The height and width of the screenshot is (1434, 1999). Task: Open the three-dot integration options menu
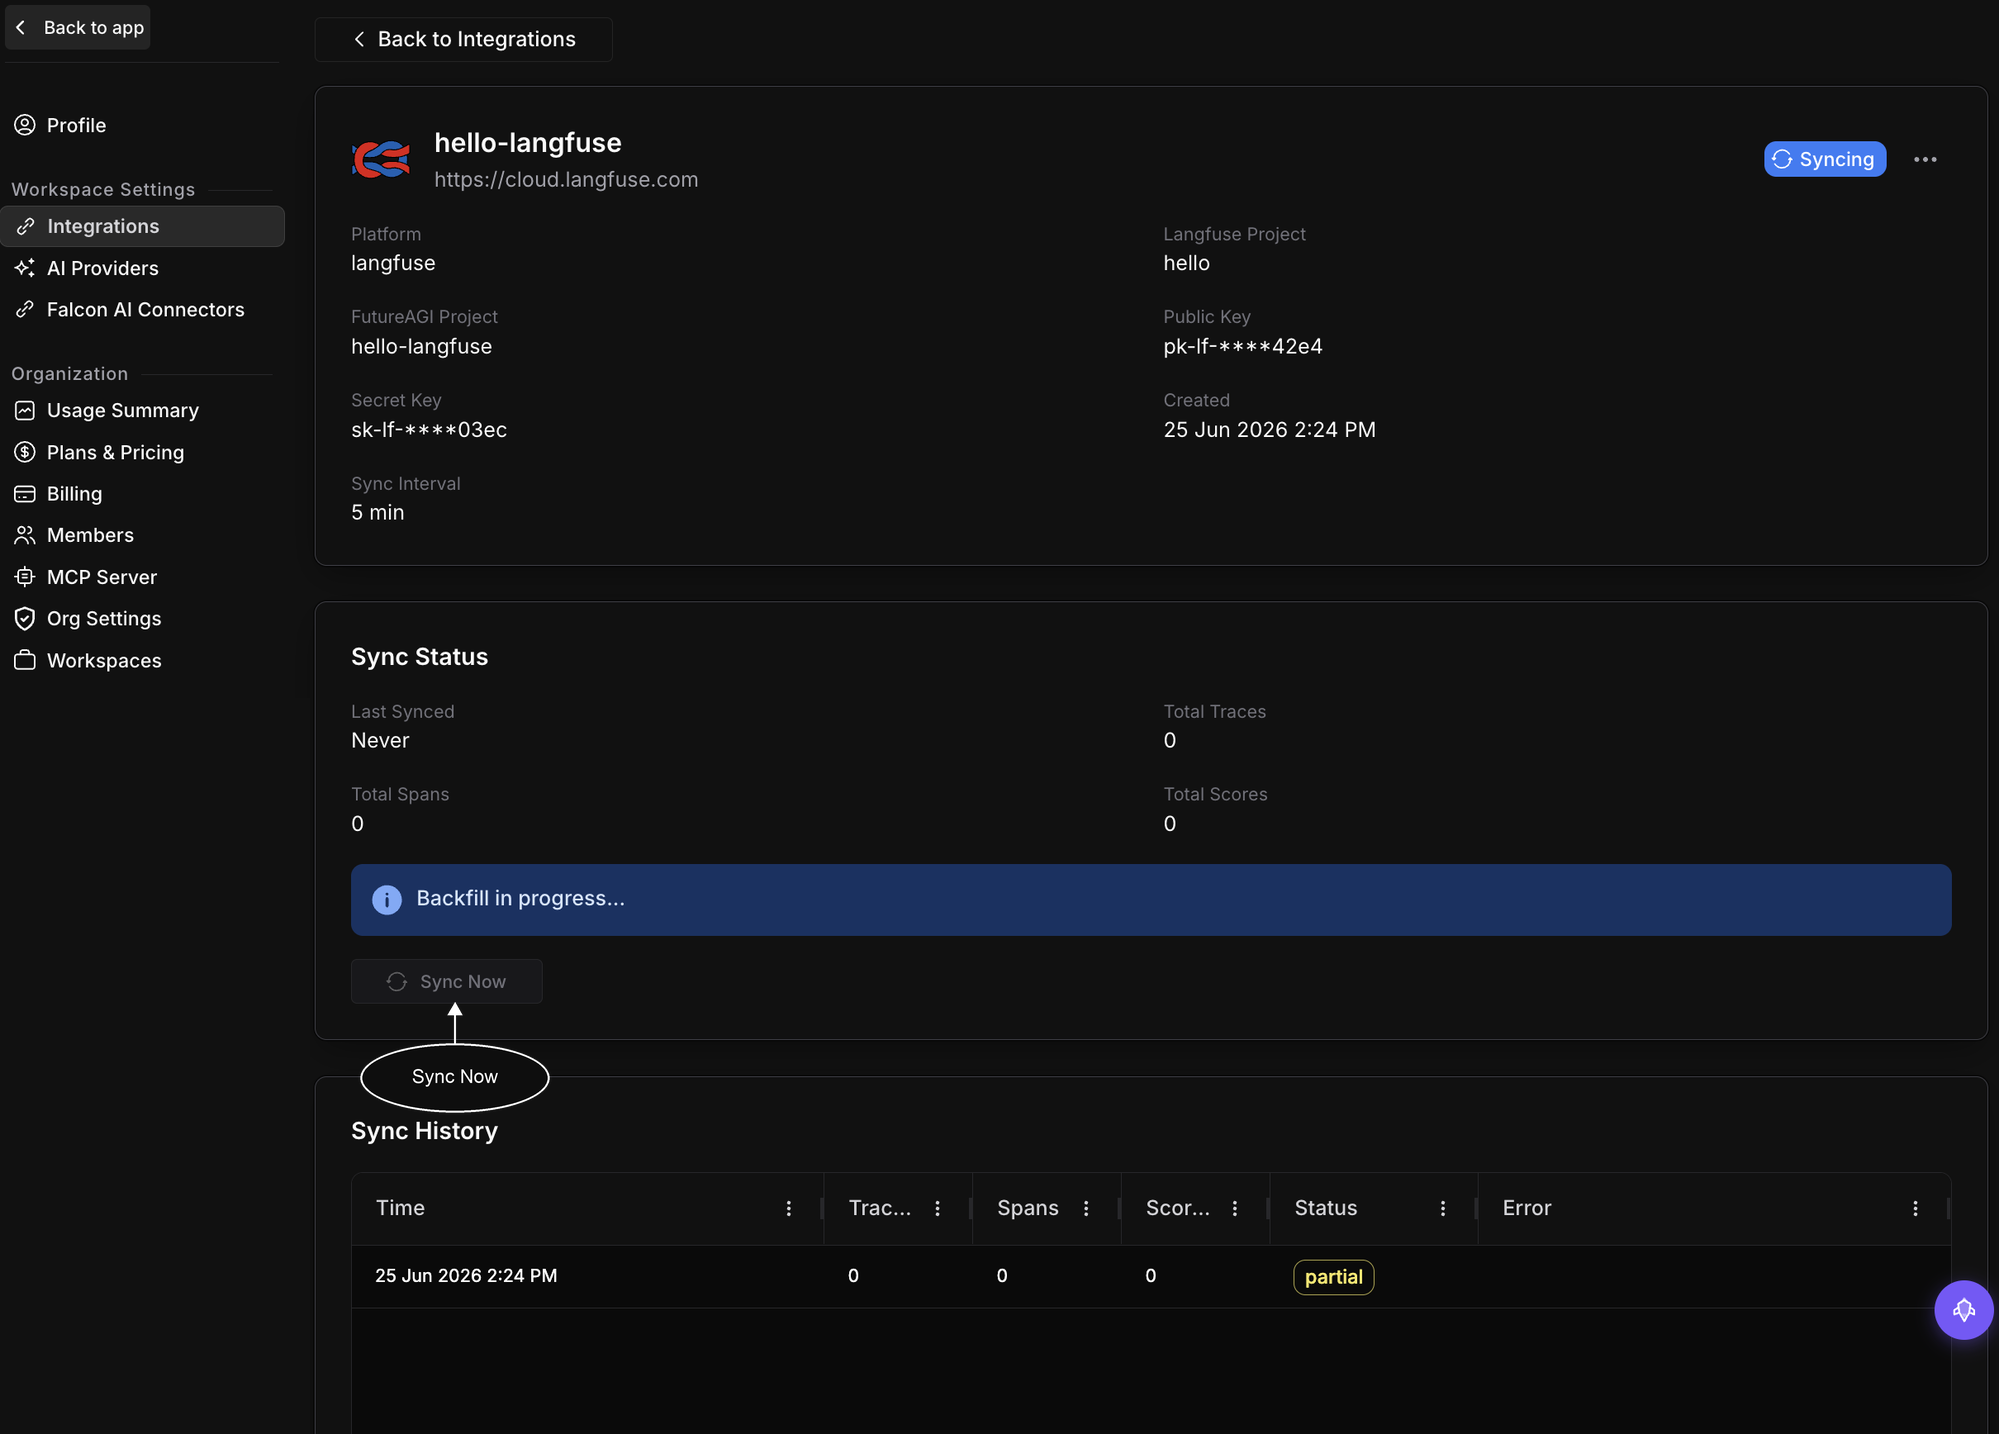(1925, 159)
